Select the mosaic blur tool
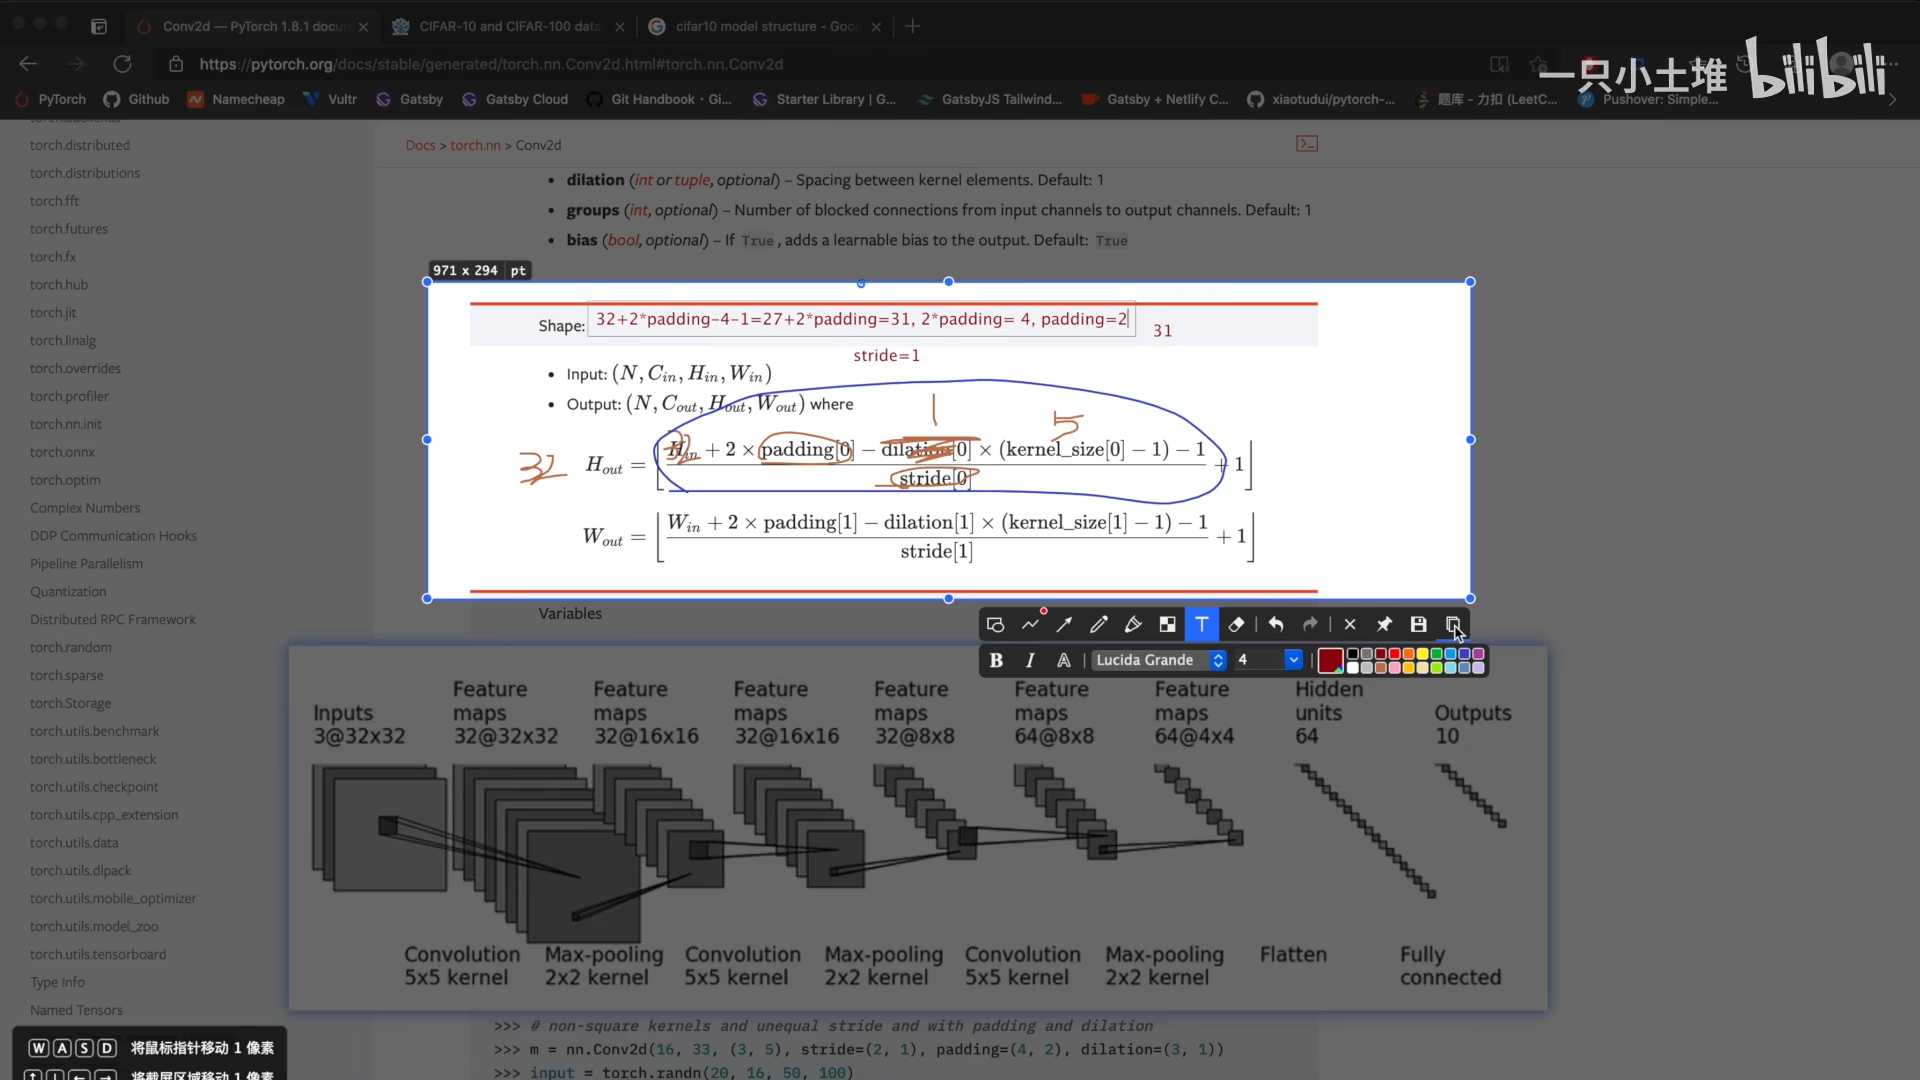This screenshot has width=1920, height=1080. (1167, 625)
